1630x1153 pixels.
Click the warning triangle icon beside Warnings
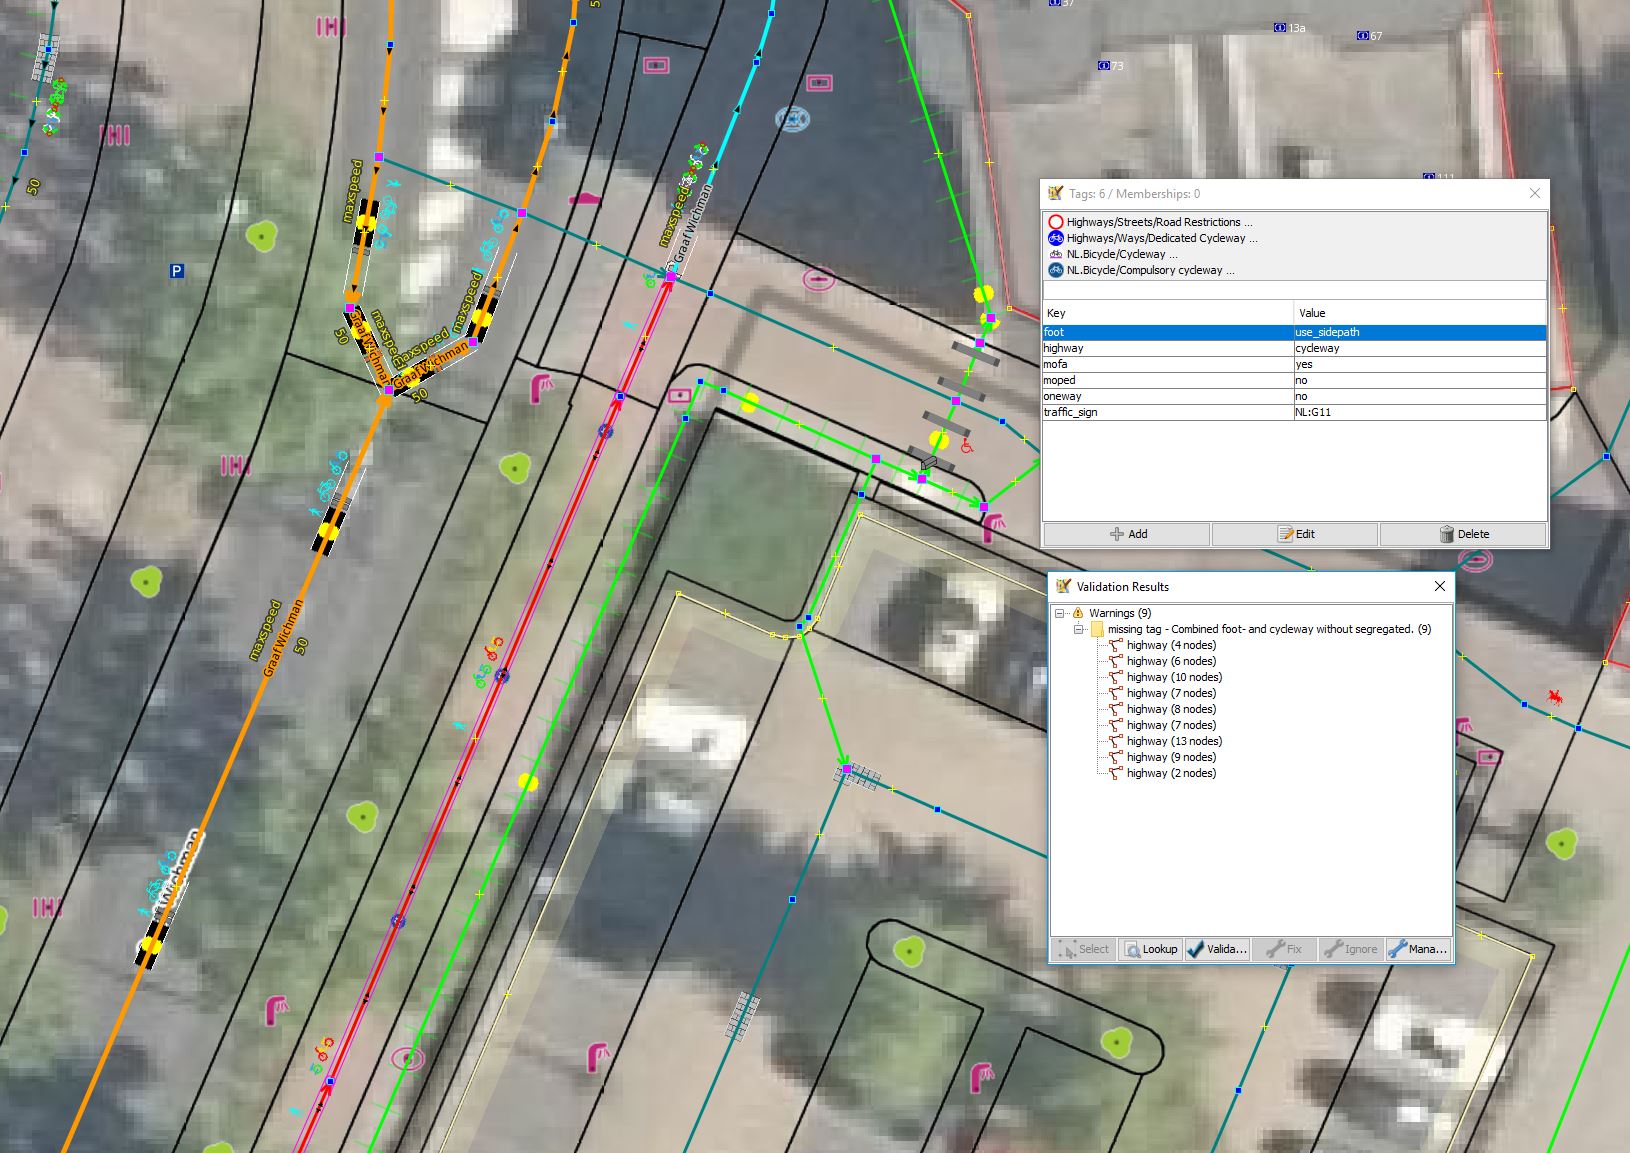click(1078, 613)
